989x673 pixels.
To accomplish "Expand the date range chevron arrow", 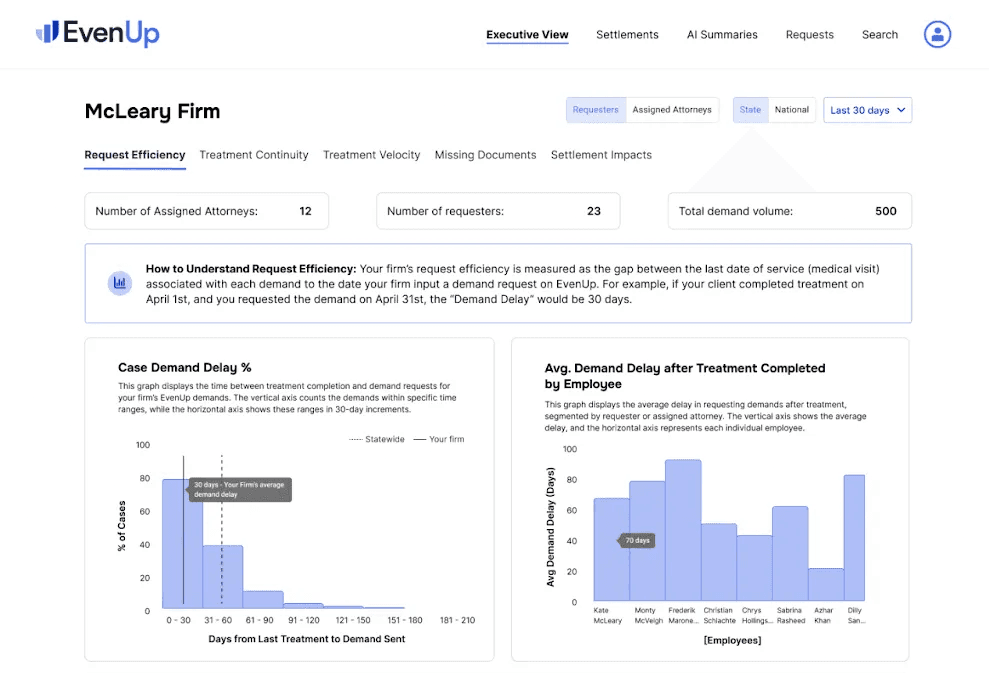I will point(901,110).
